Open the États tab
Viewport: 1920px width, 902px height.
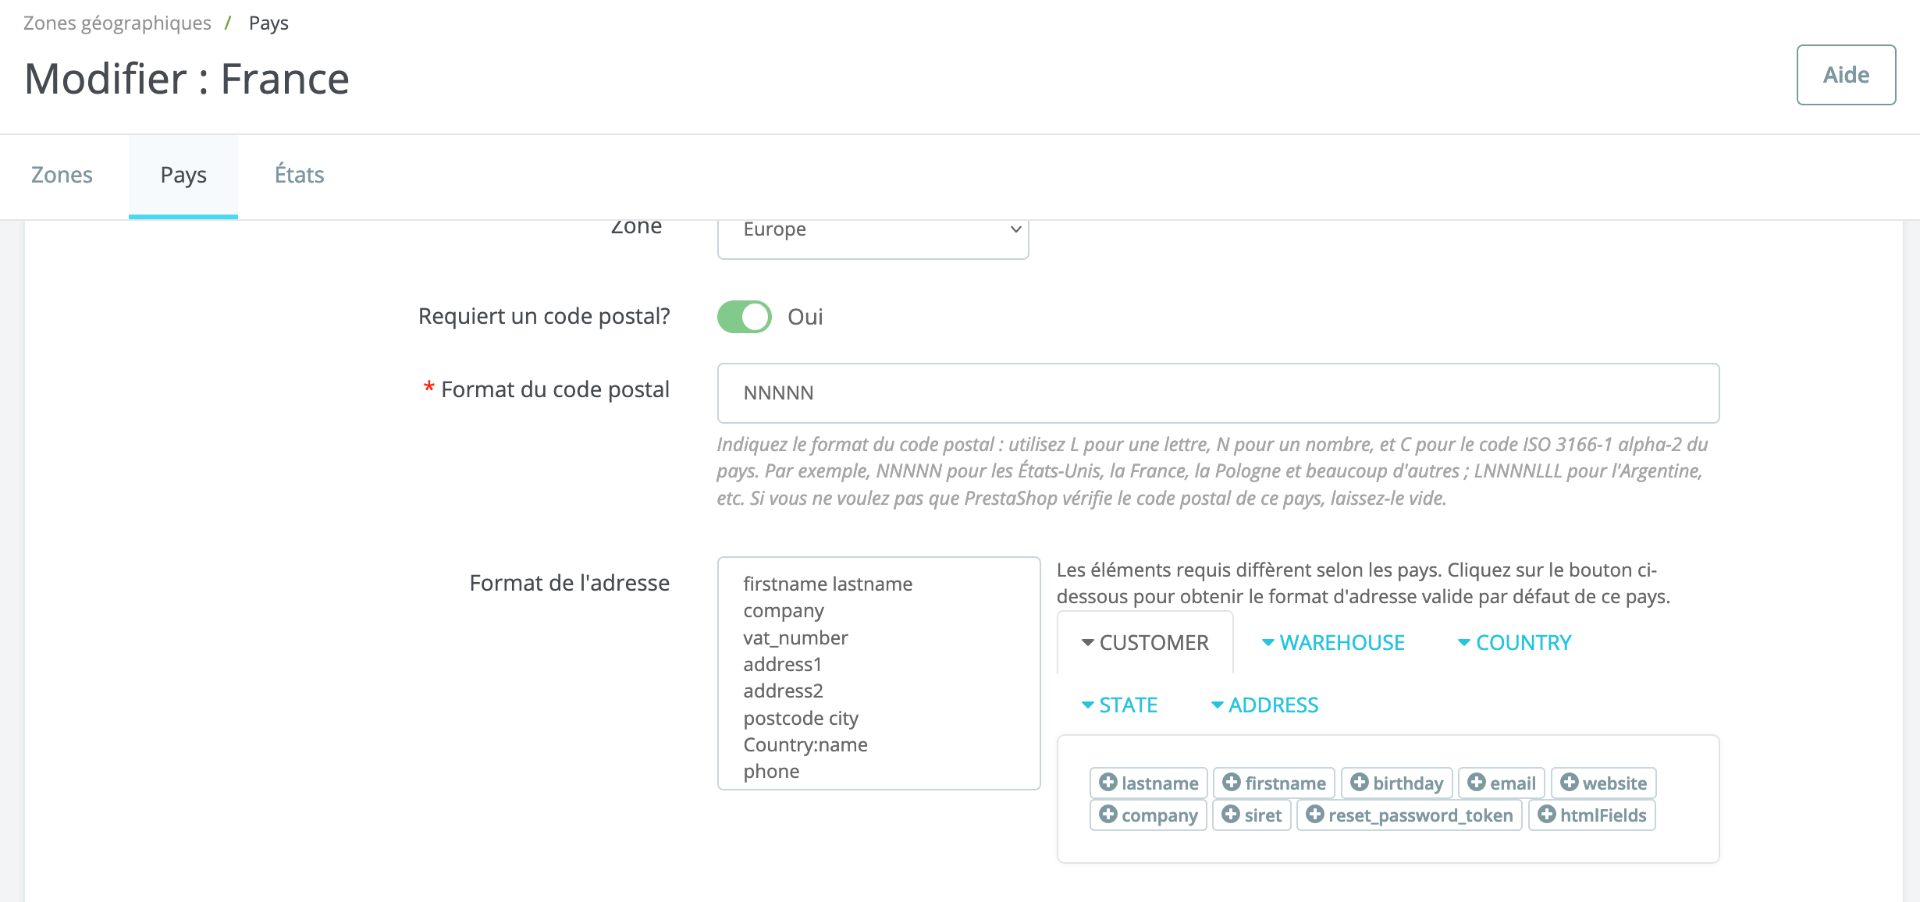pyautogui.click(x=299, y=175)
